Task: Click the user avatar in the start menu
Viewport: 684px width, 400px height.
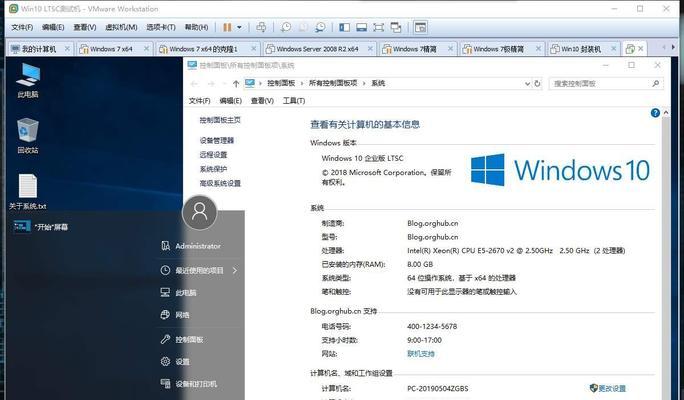Action: [199, 212]
